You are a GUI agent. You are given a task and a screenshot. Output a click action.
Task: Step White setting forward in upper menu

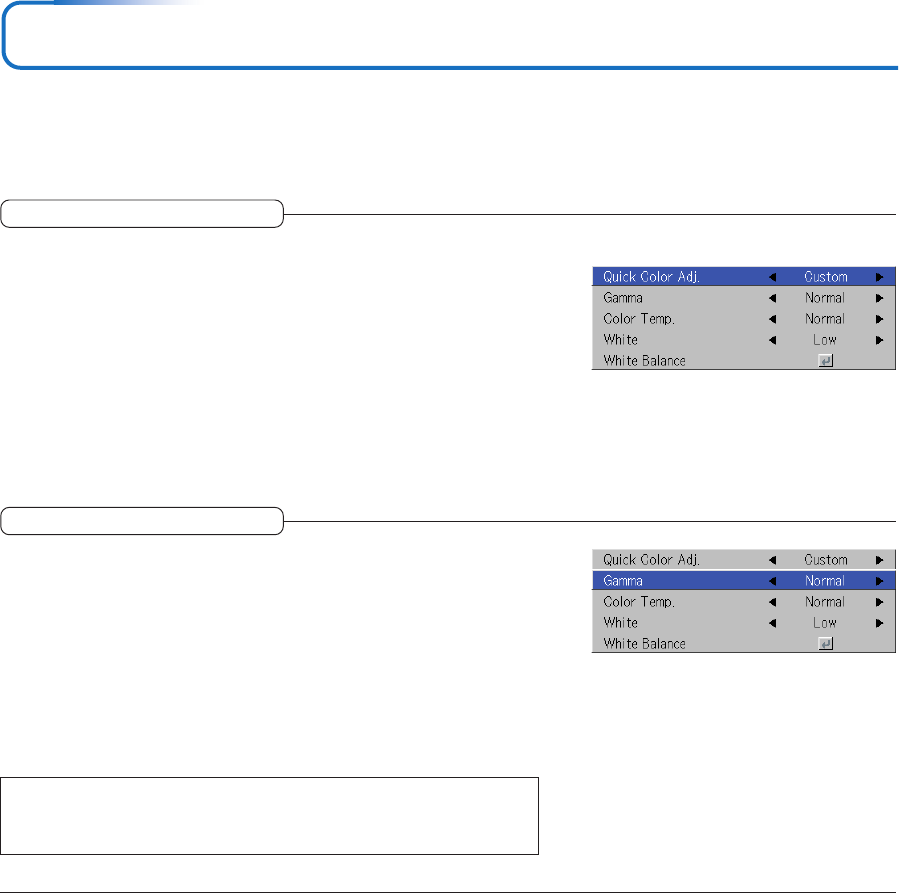(879, 340)
